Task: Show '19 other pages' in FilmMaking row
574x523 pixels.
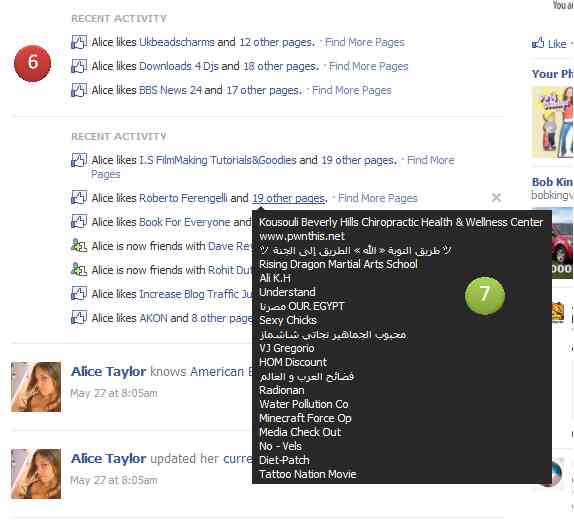Action: (359, 160)
